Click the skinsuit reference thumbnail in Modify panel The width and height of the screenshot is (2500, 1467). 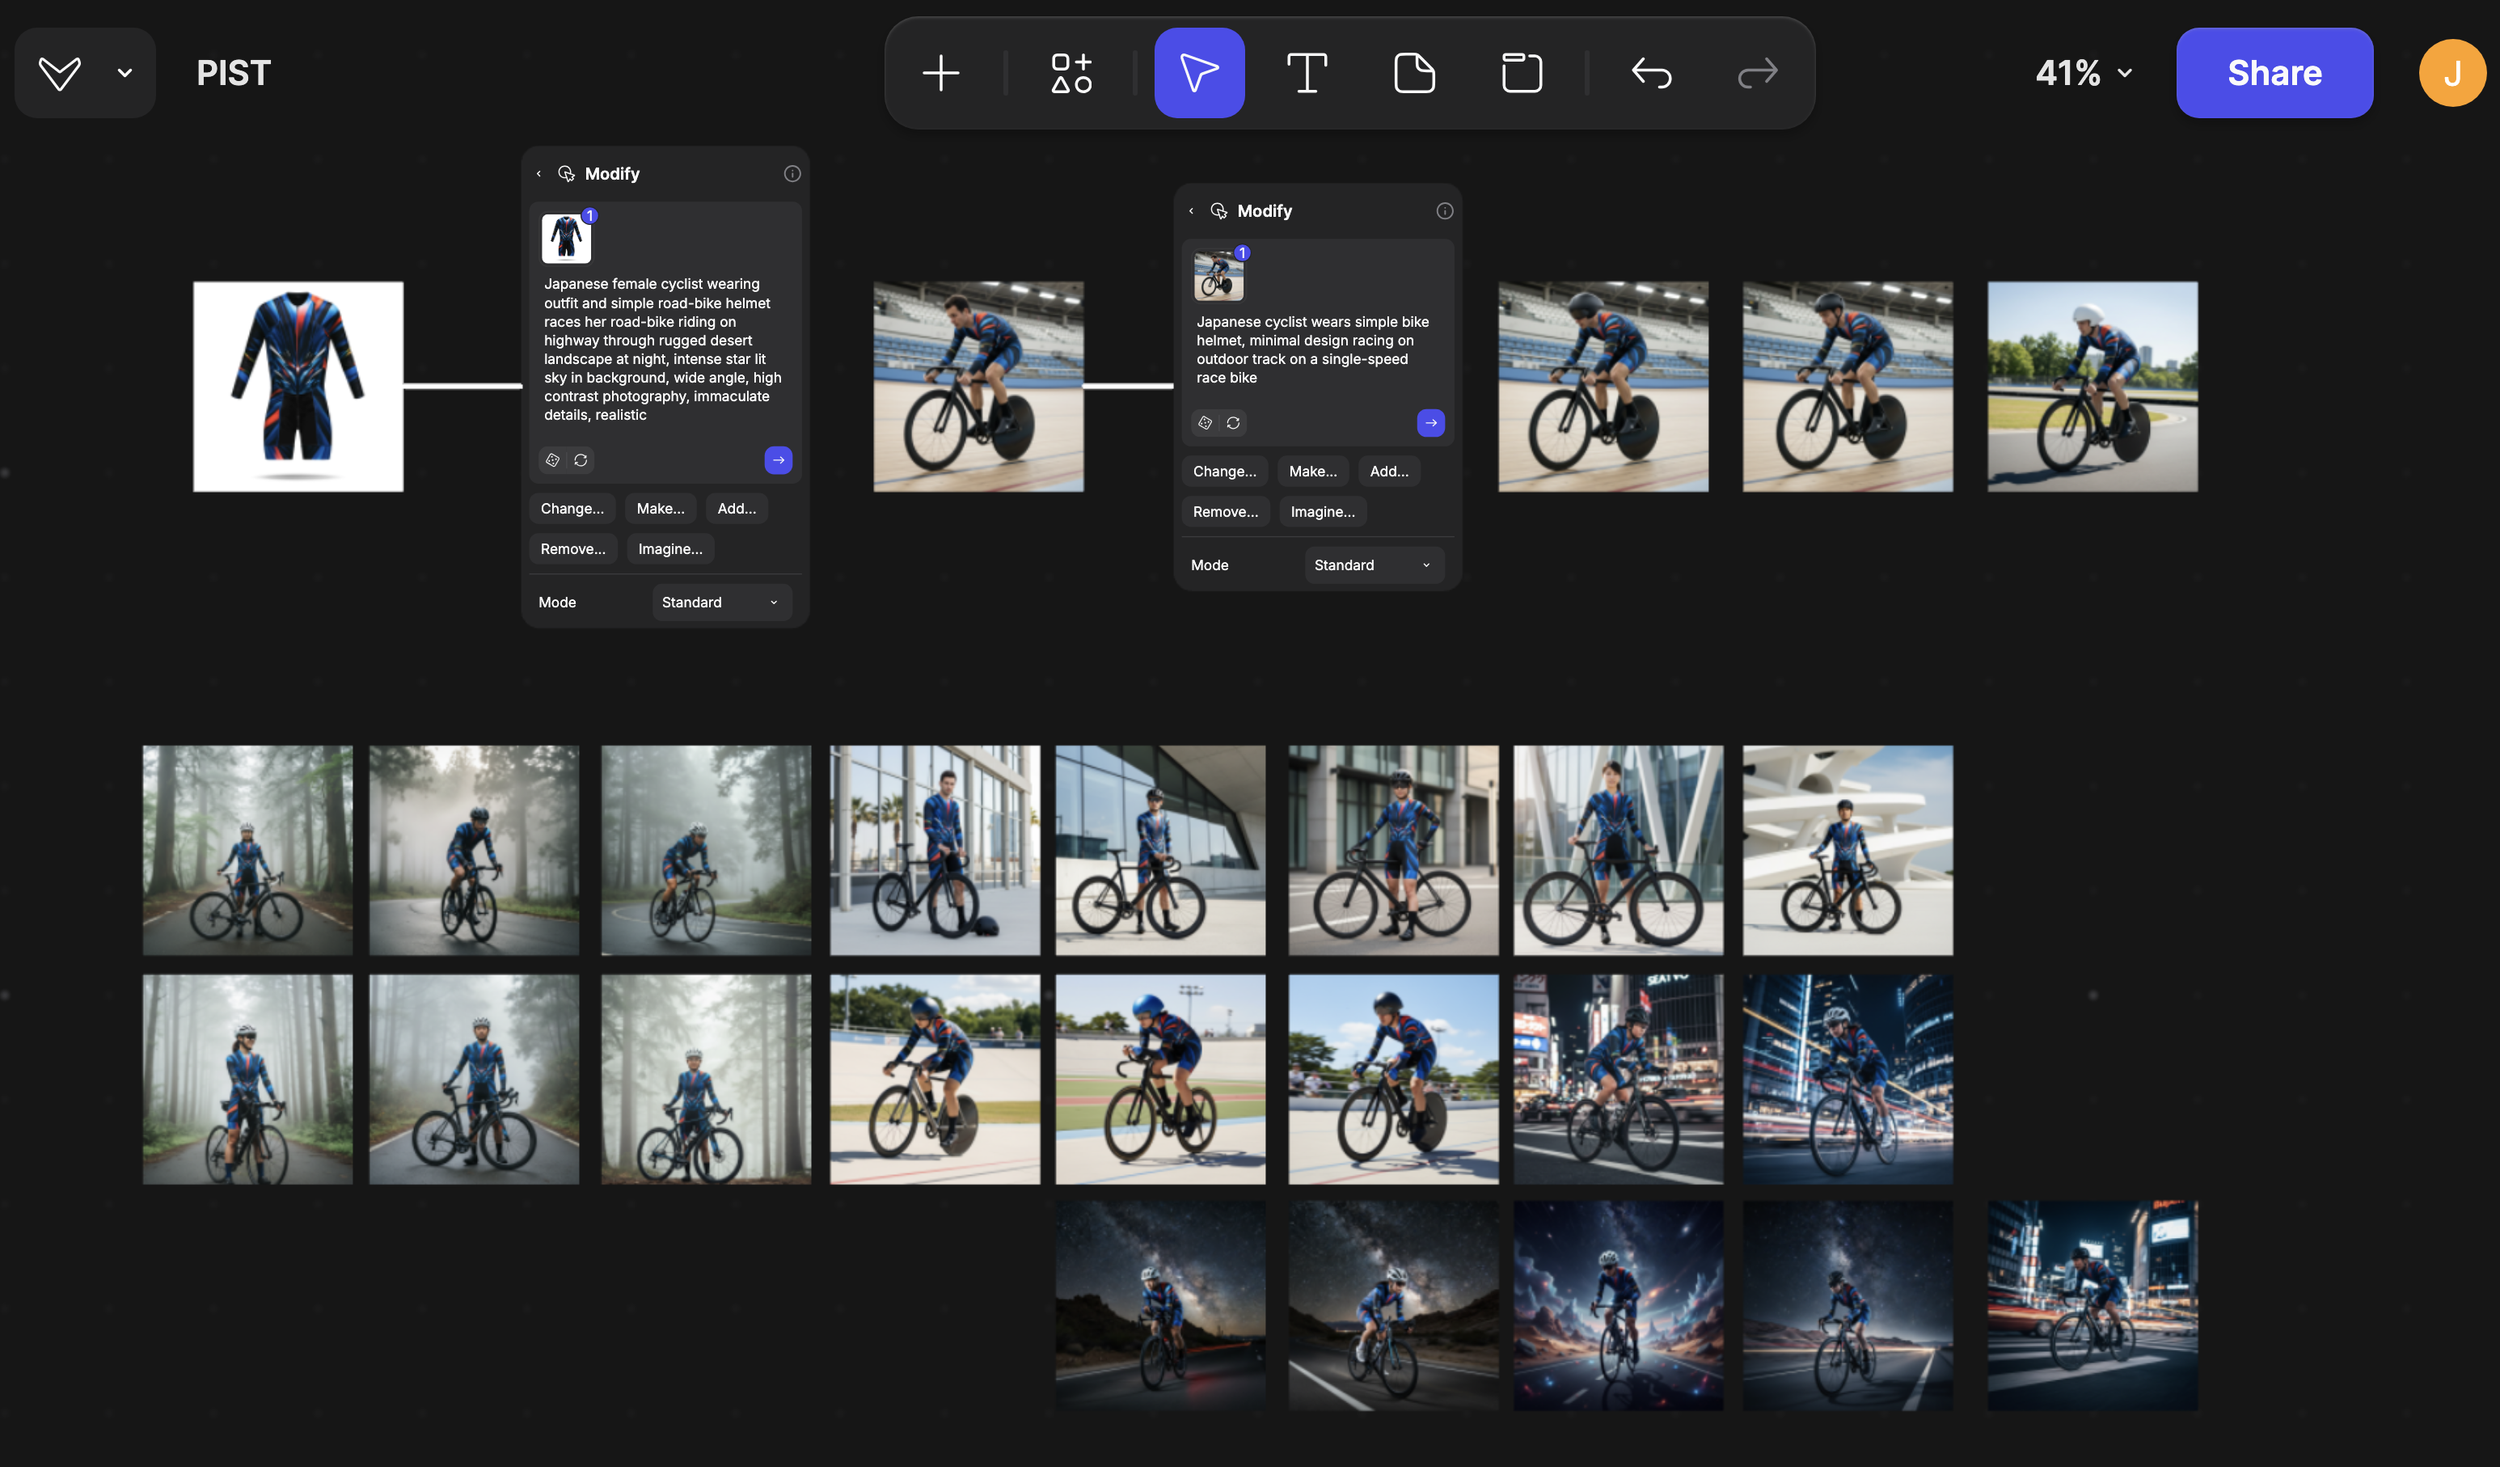[567, 238]
